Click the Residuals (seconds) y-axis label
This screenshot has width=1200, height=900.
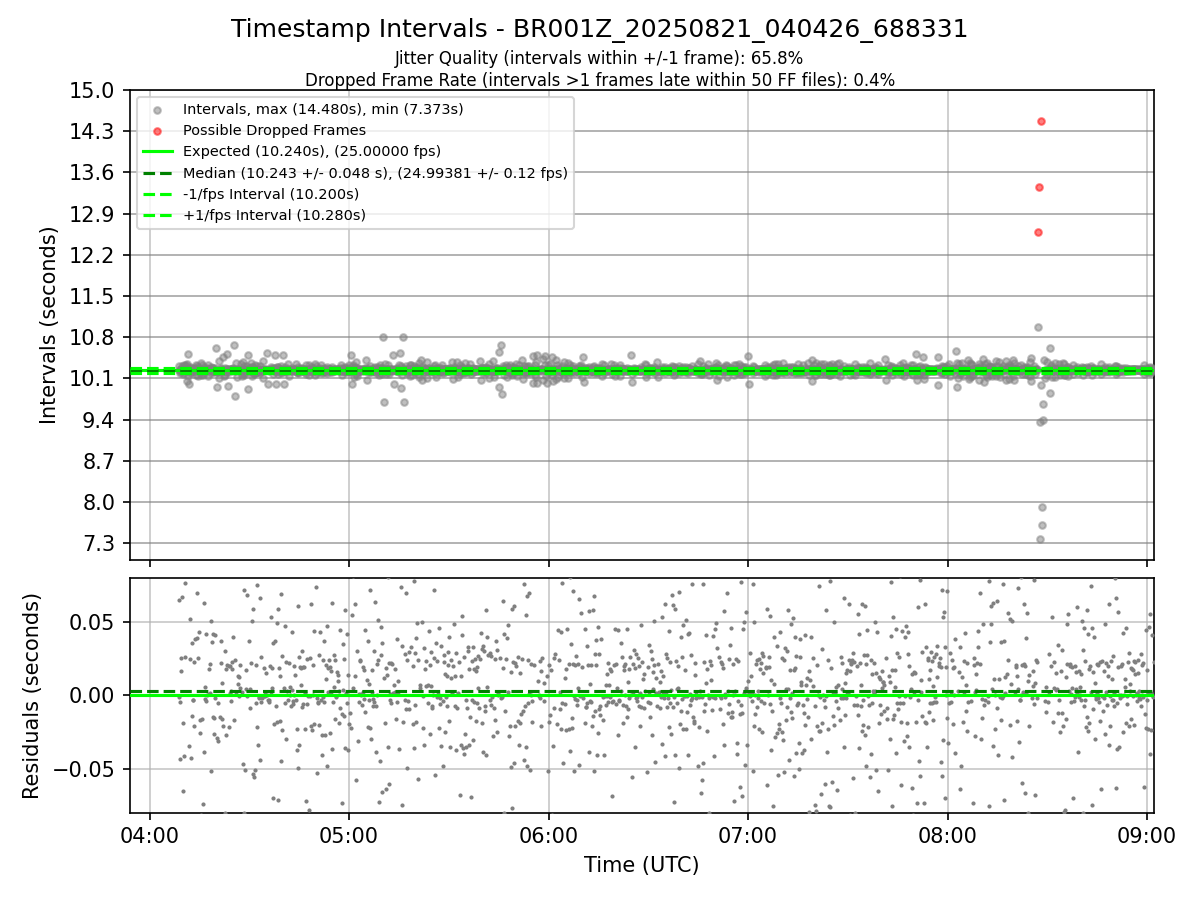[x=31, y=696]
